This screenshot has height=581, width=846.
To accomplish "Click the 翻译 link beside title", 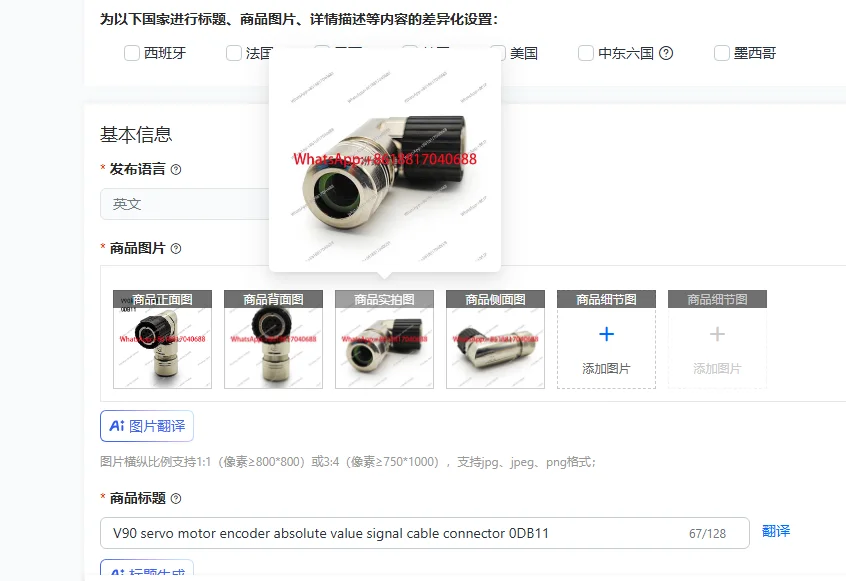I will (776, 531).
